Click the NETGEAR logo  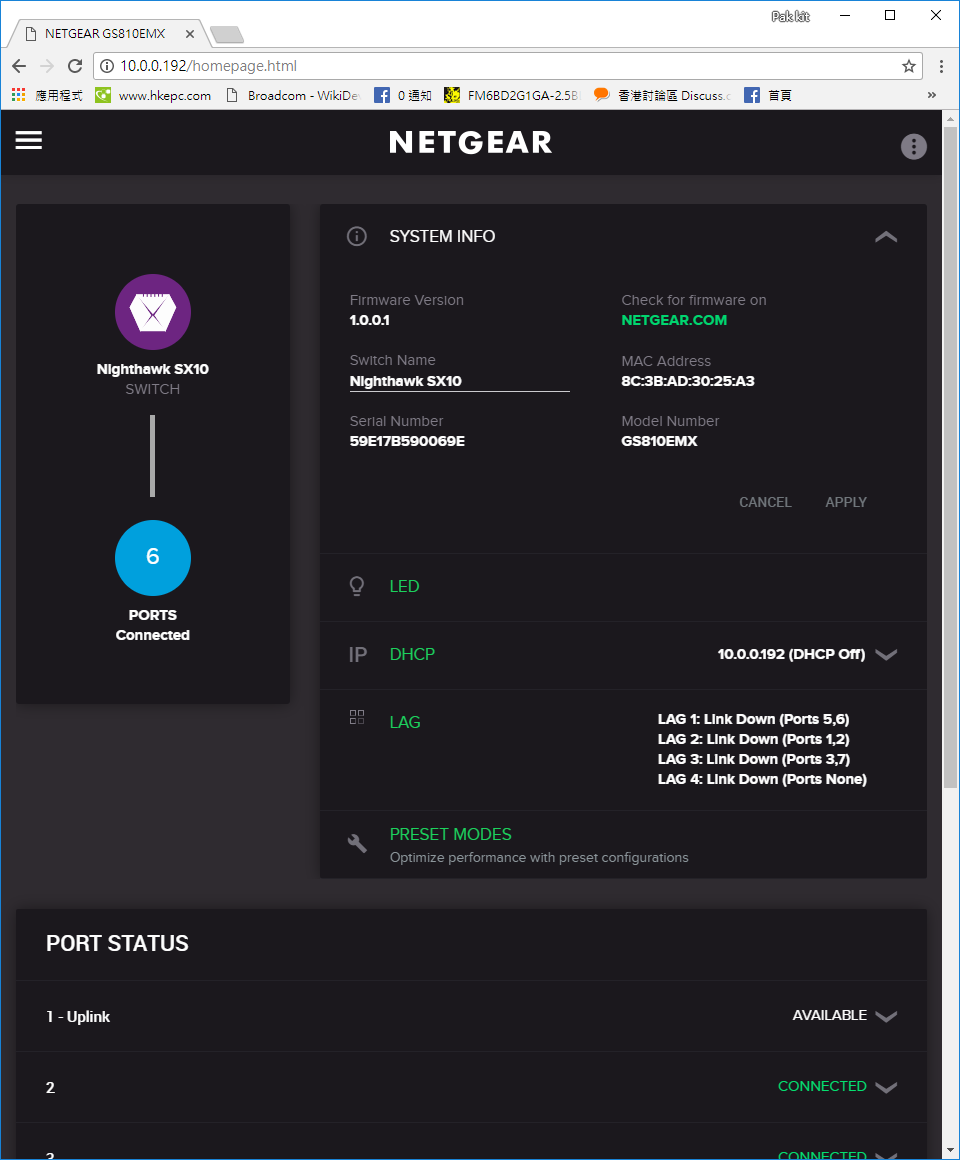click(470, 142)
